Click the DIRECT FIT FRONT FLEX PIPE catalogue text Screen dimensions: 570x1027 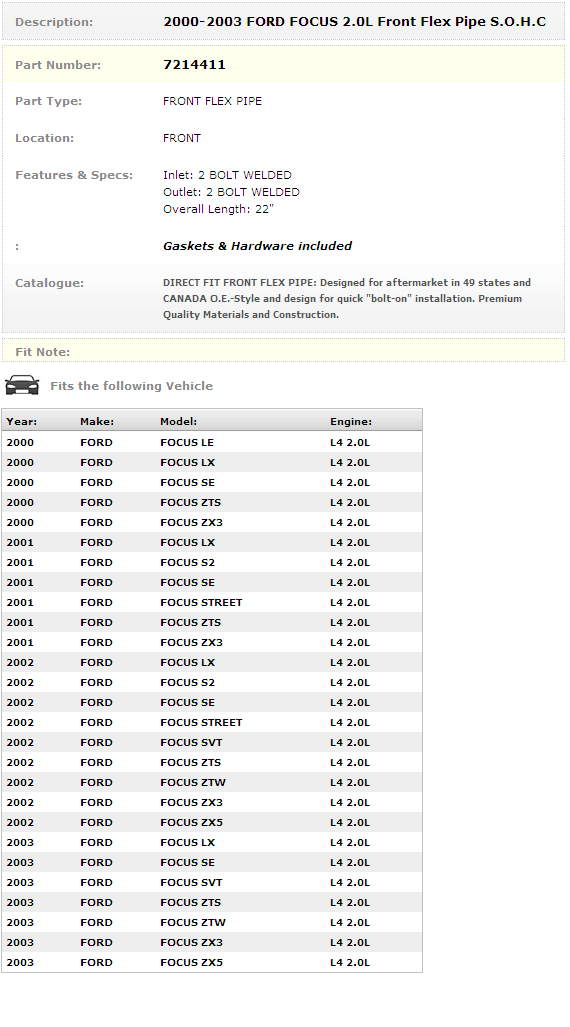(347, 298)
